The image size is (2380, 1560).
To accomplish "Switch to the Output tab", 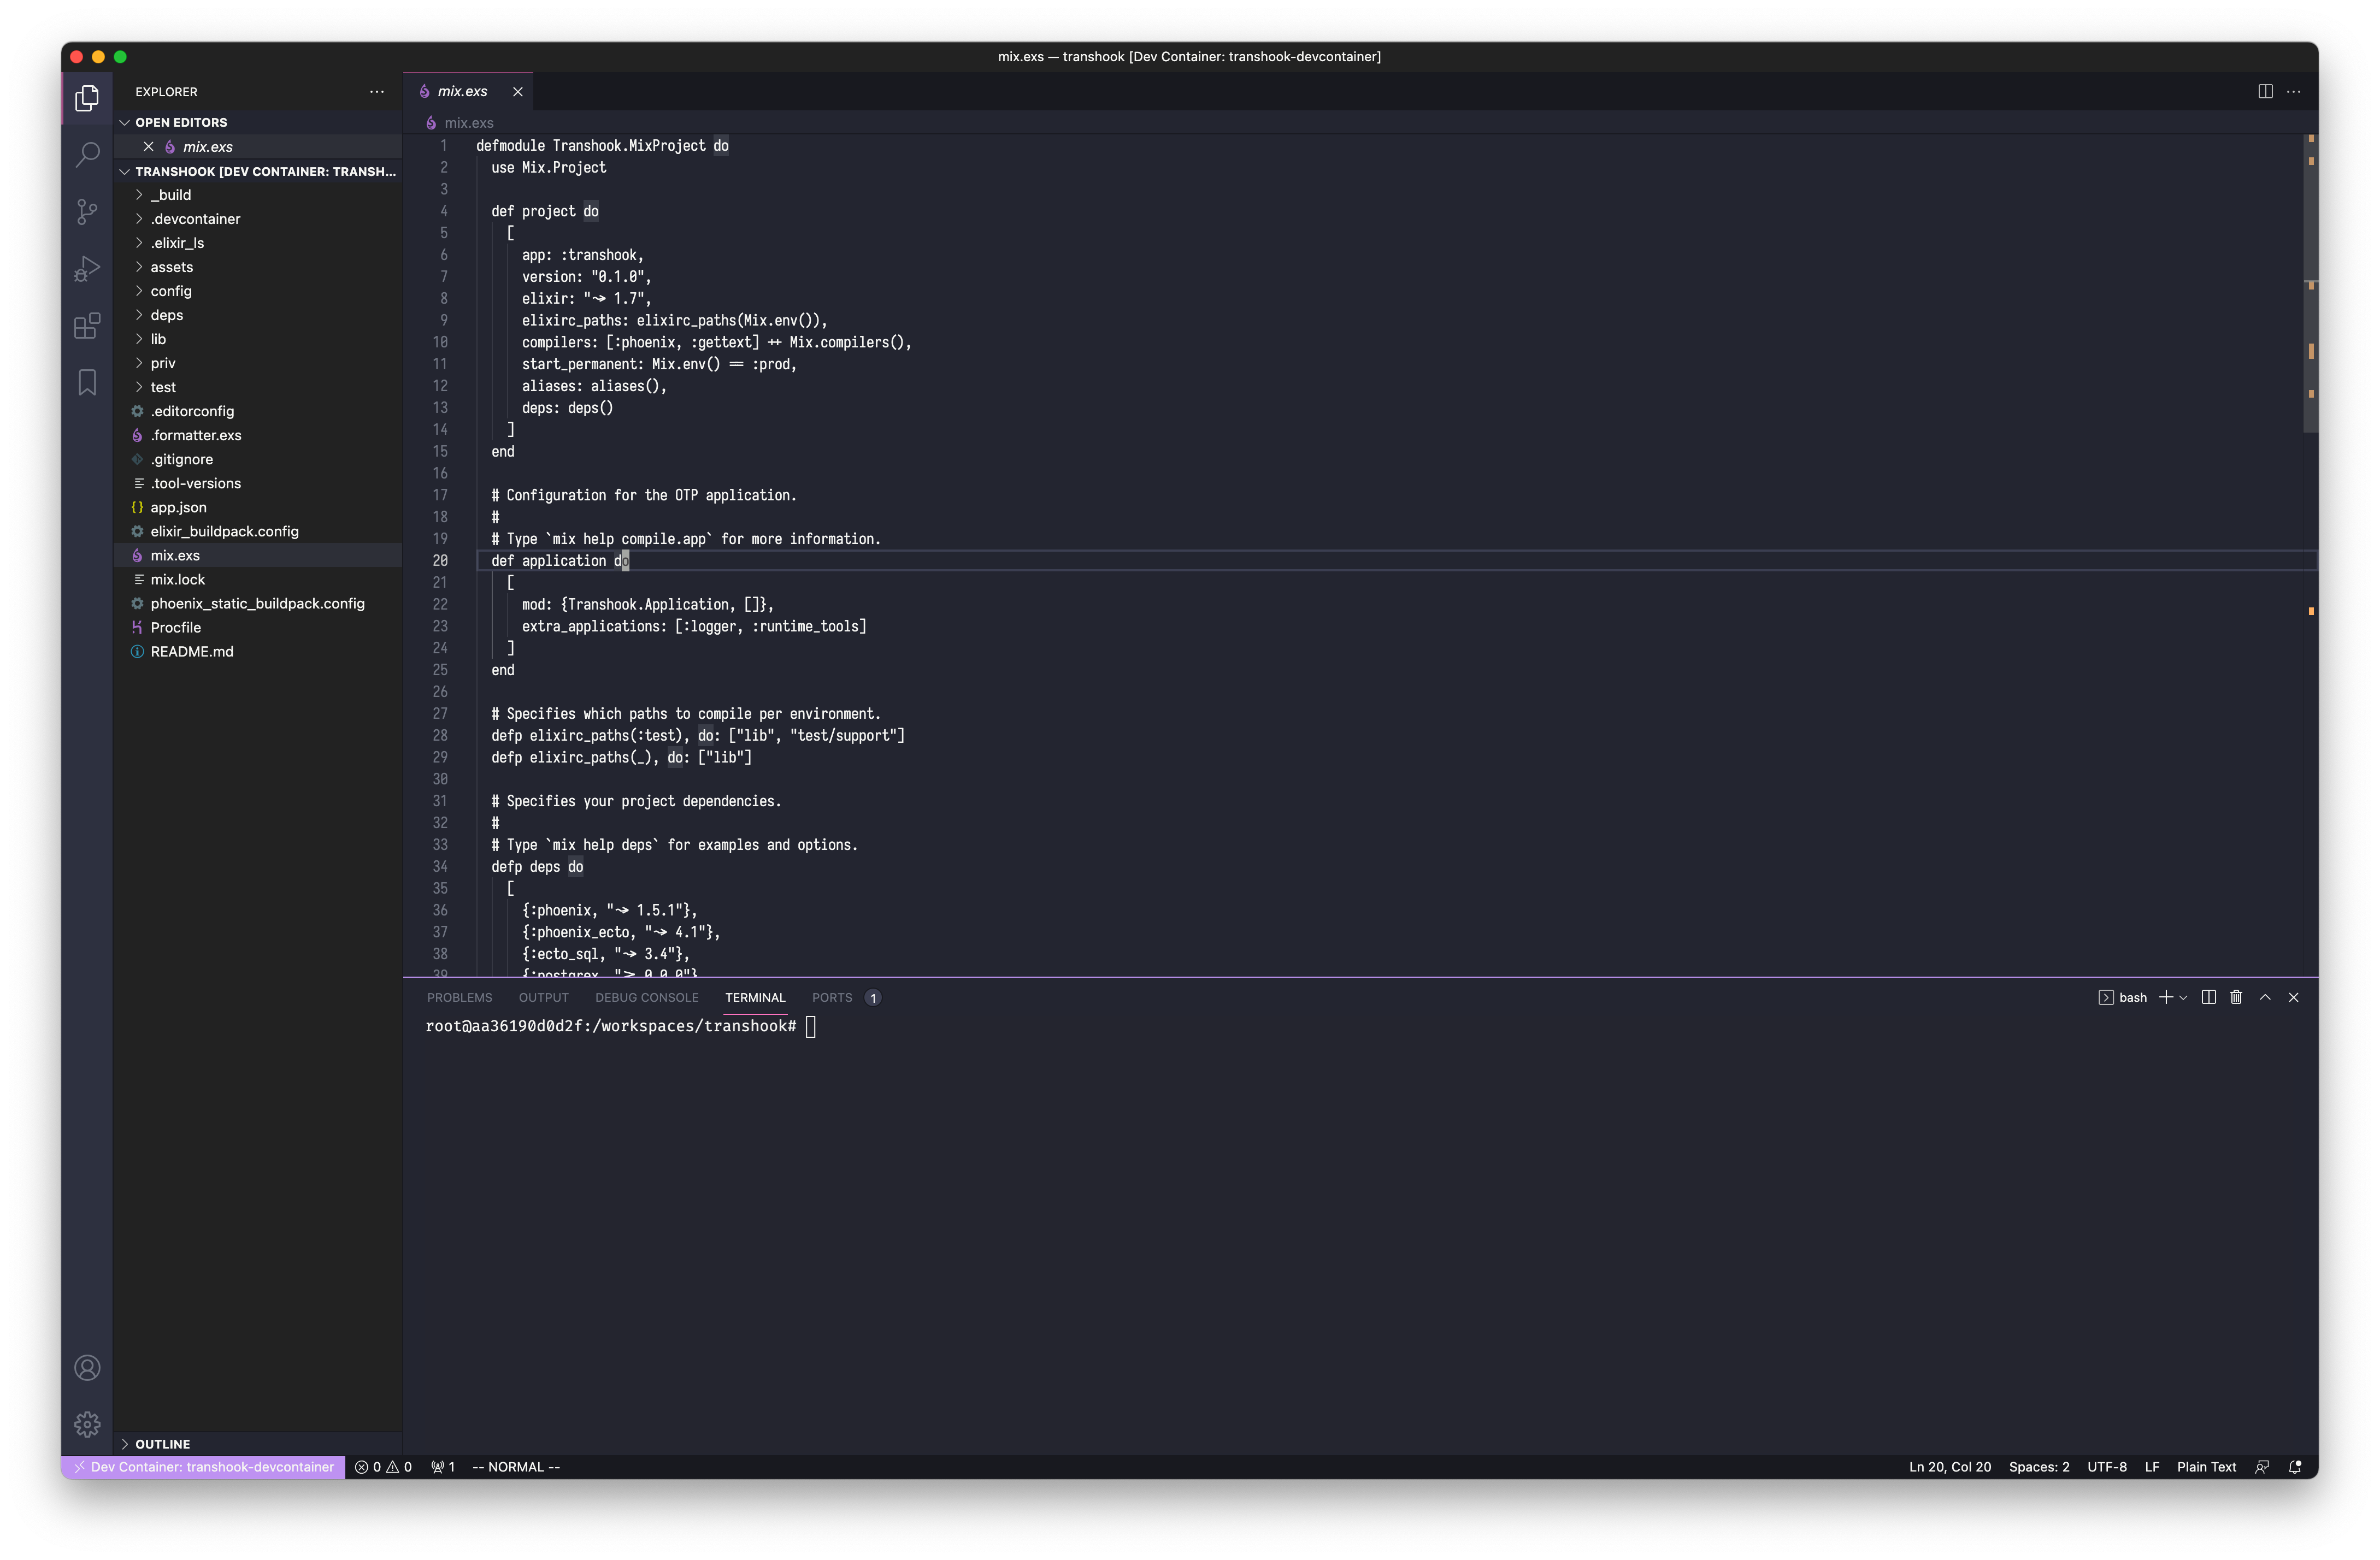I will click(543, 998).
